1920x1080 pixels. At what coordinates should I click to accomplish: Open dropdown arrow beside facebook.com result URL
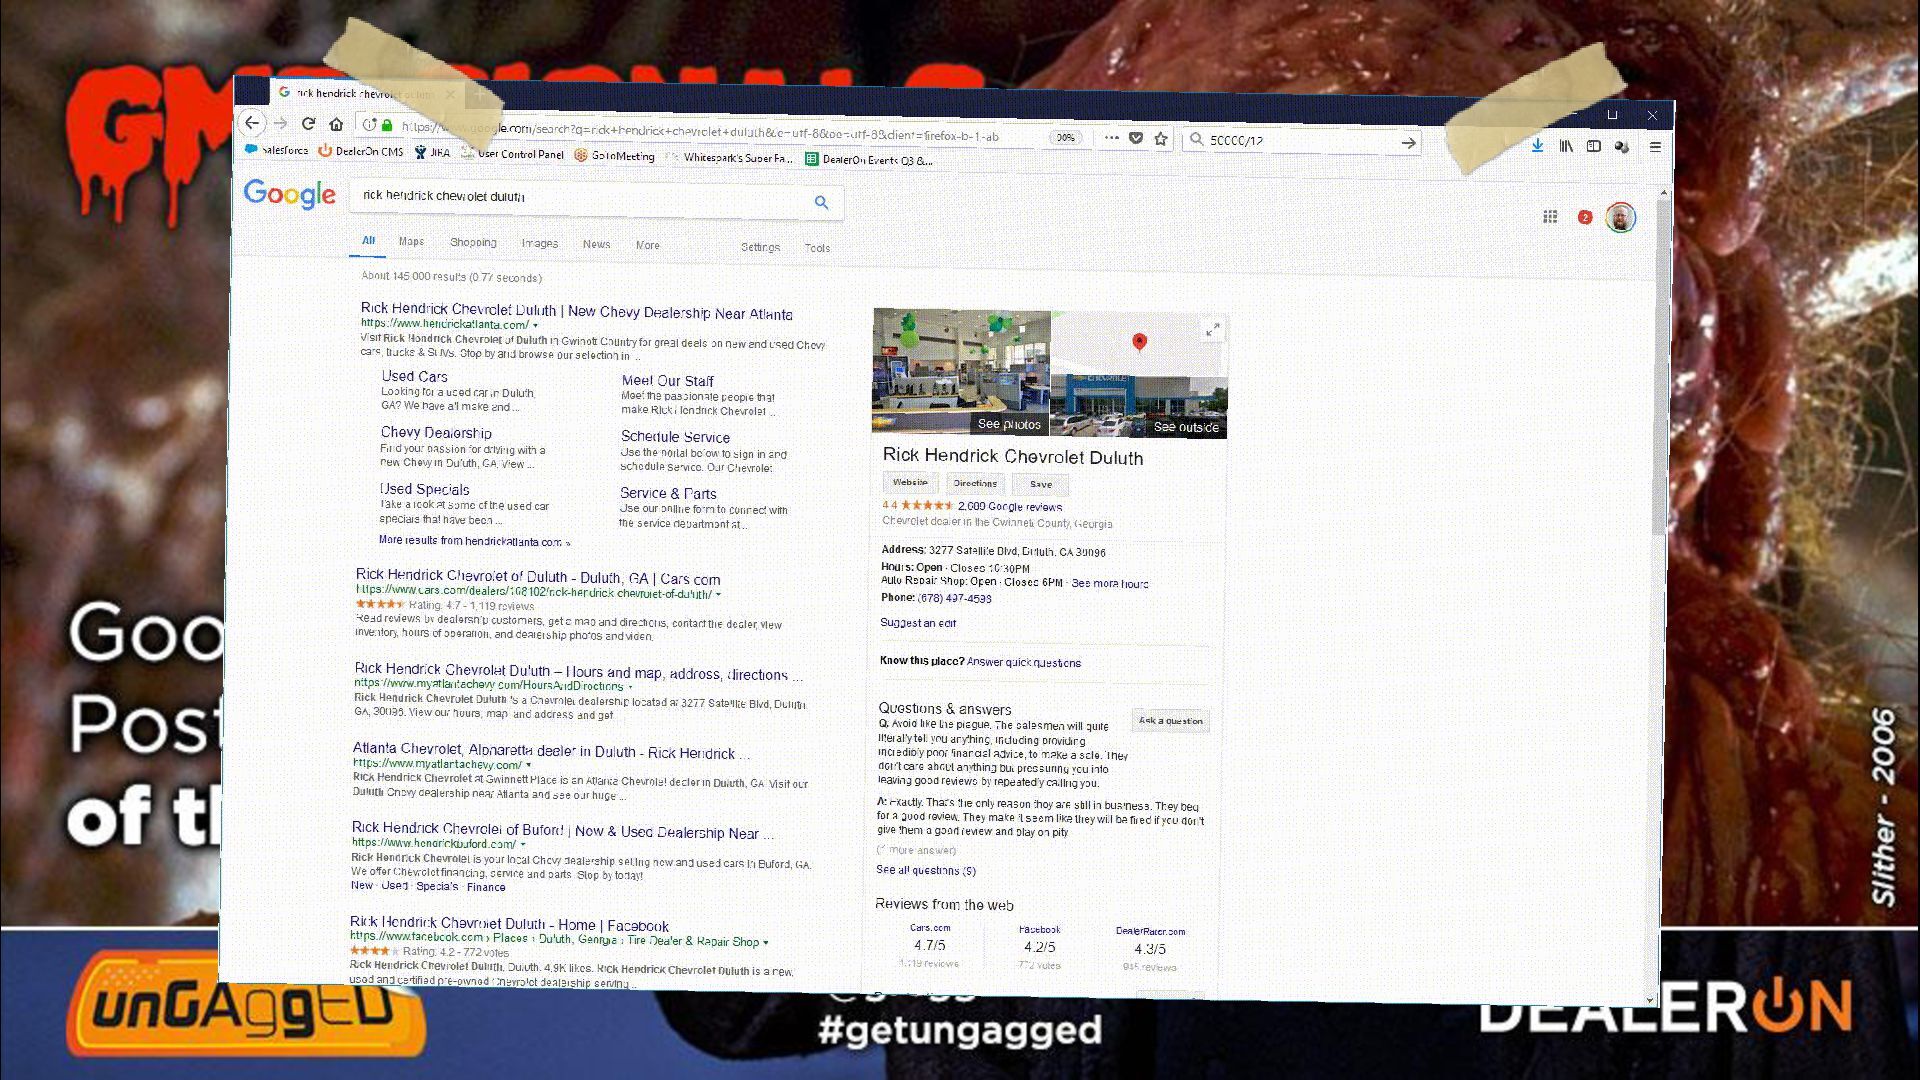pyautogui.click(x=766, y=942)
